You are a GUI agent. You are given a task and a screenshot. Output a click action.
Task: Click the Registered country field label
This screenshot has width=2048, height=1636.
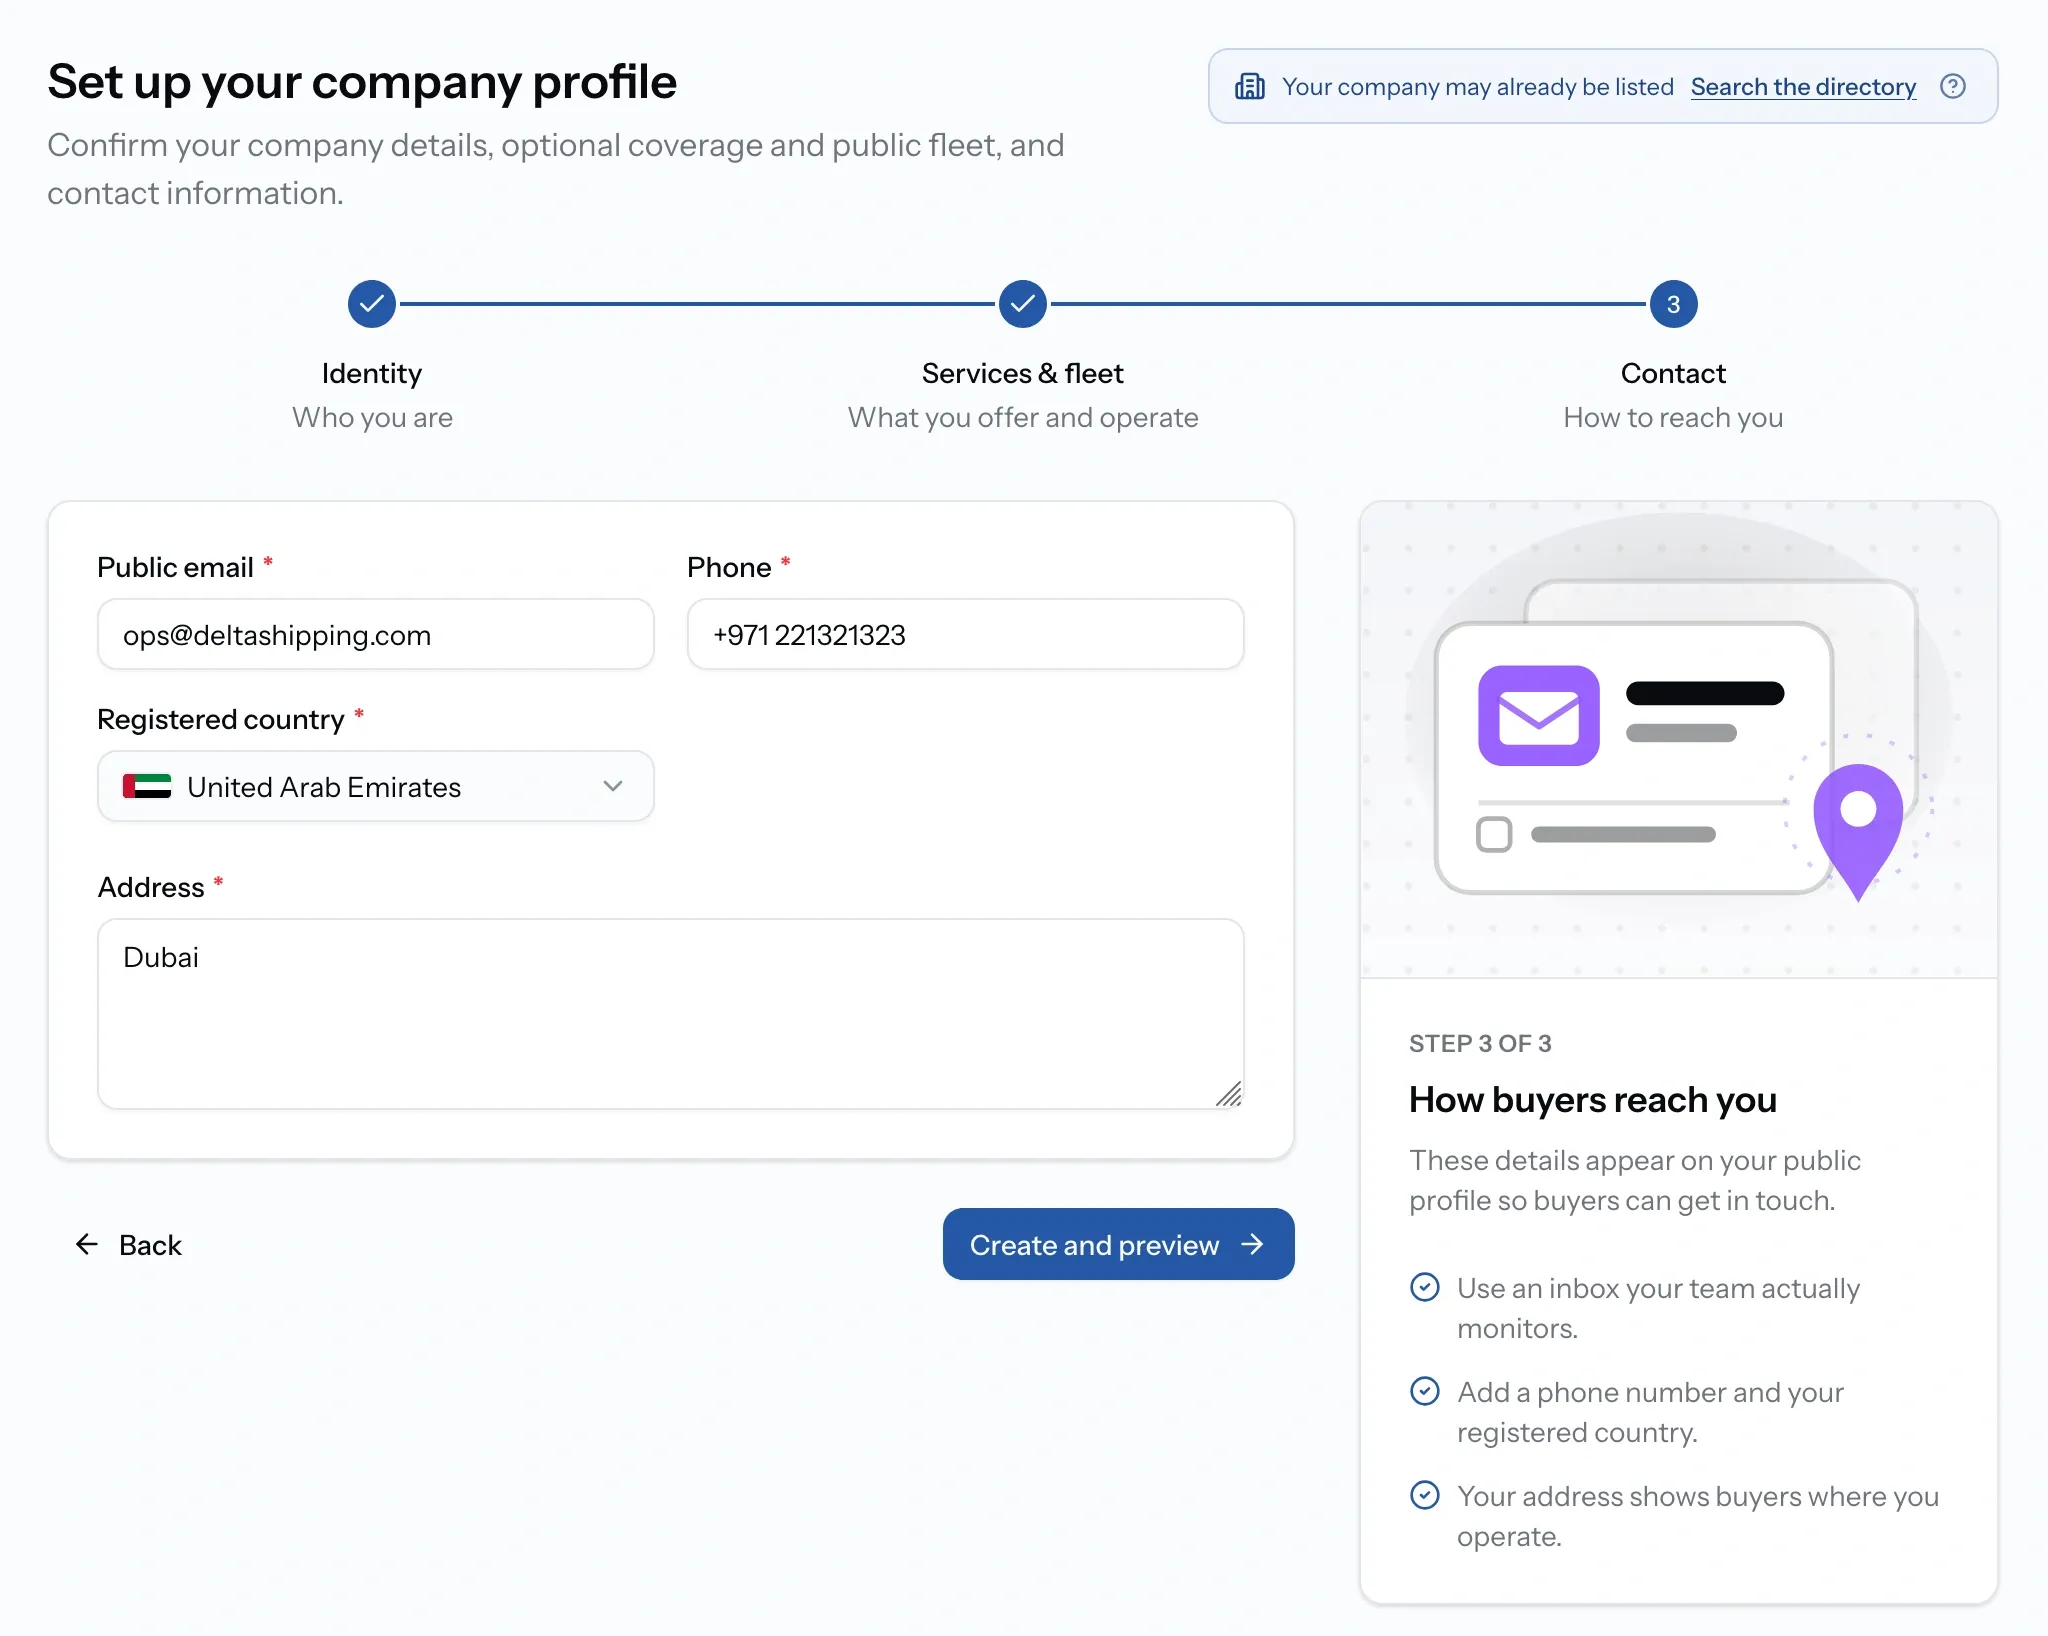point(221,719)
